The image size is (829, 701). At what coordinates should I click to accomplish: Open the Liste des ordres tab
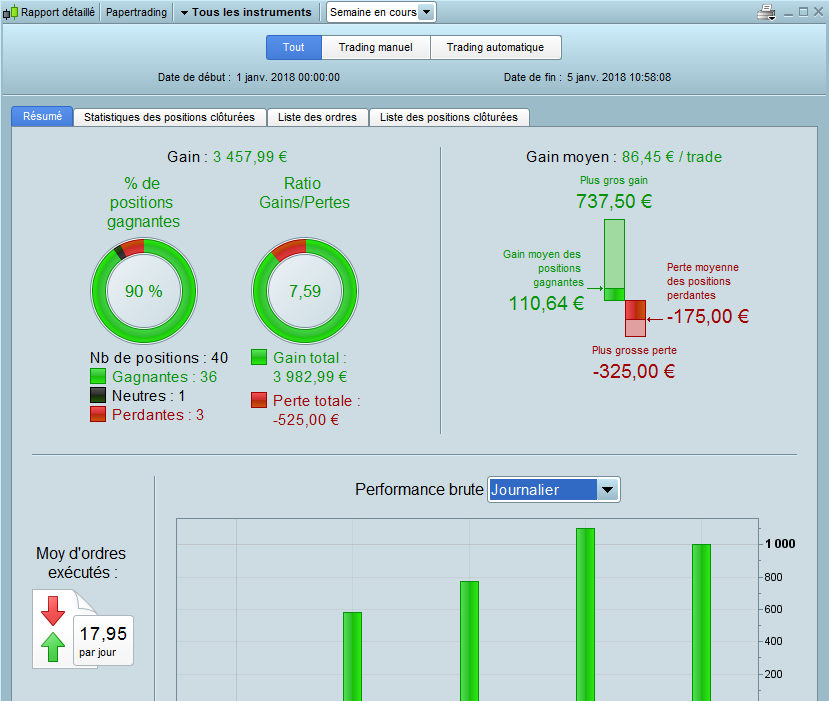pos(317,117)
